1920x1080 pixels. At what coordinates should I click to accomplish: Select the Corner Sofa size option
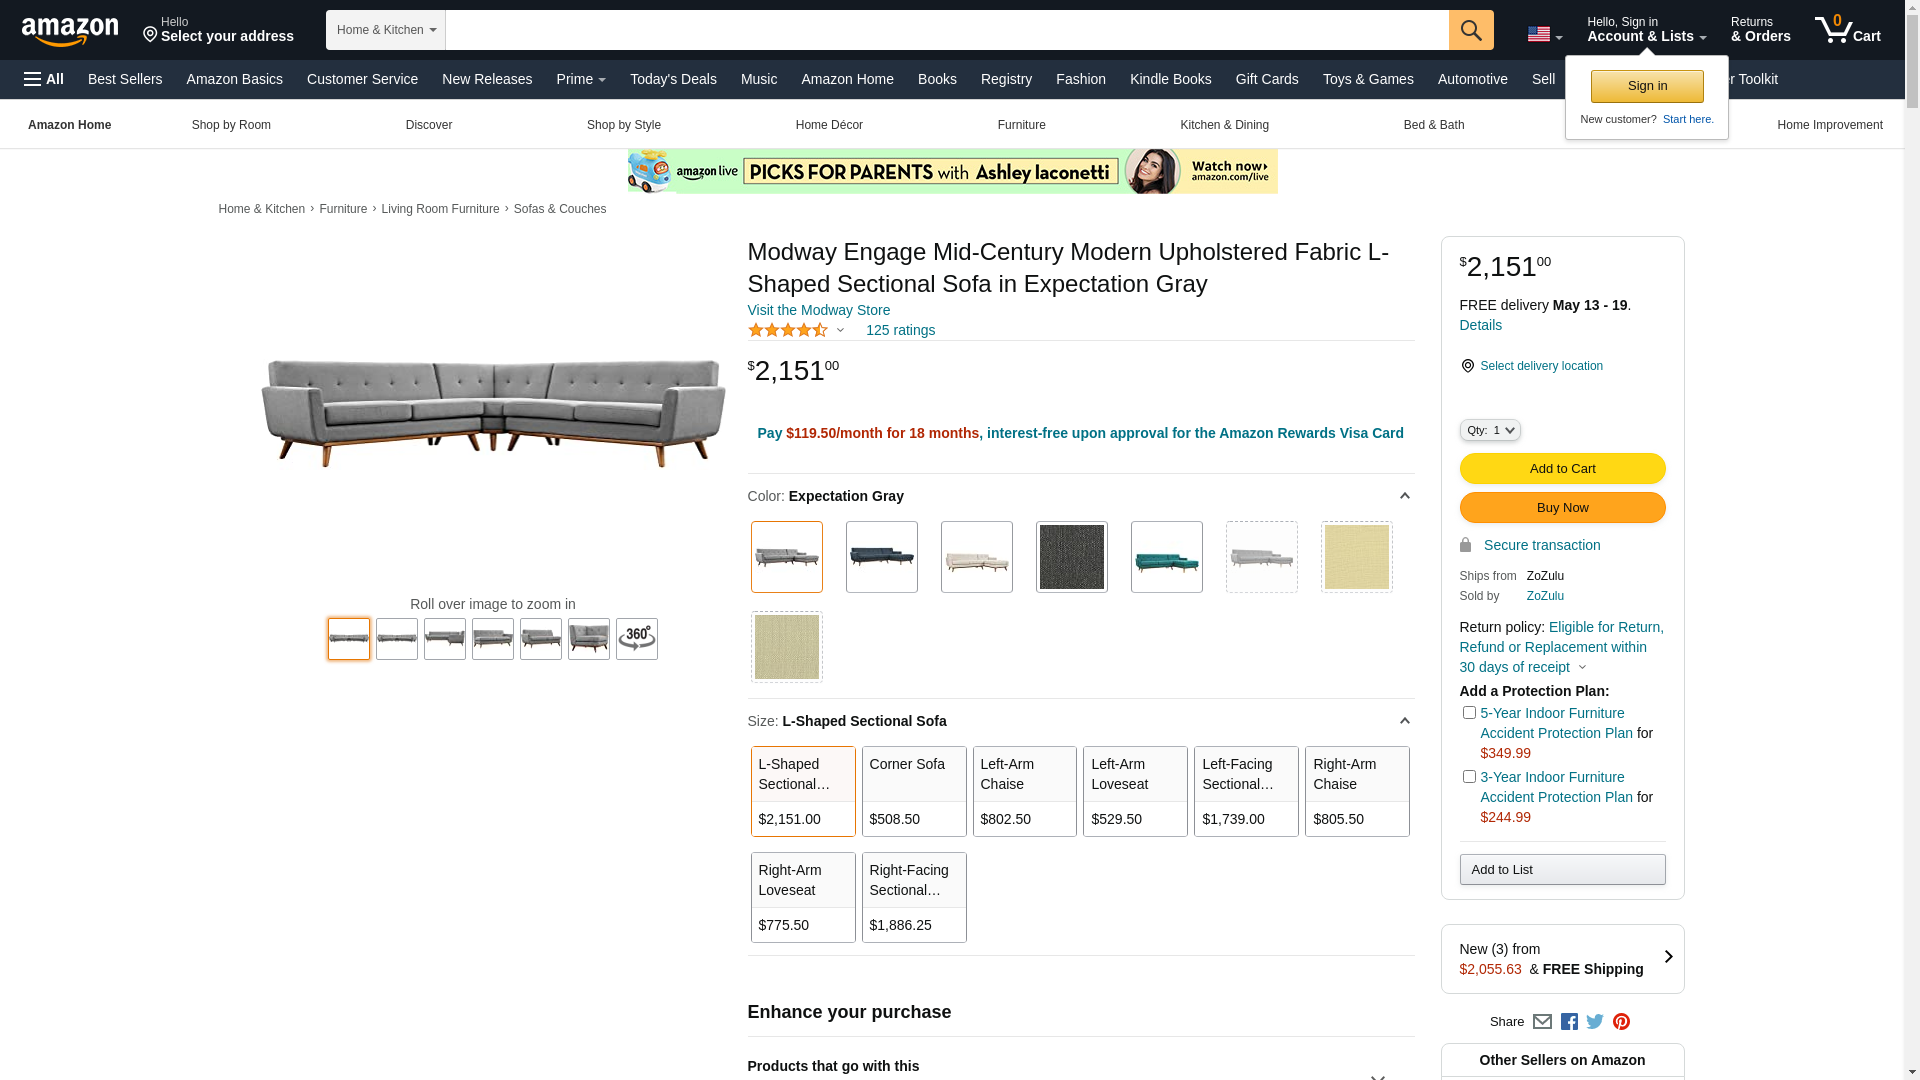(x=913, y=791)
